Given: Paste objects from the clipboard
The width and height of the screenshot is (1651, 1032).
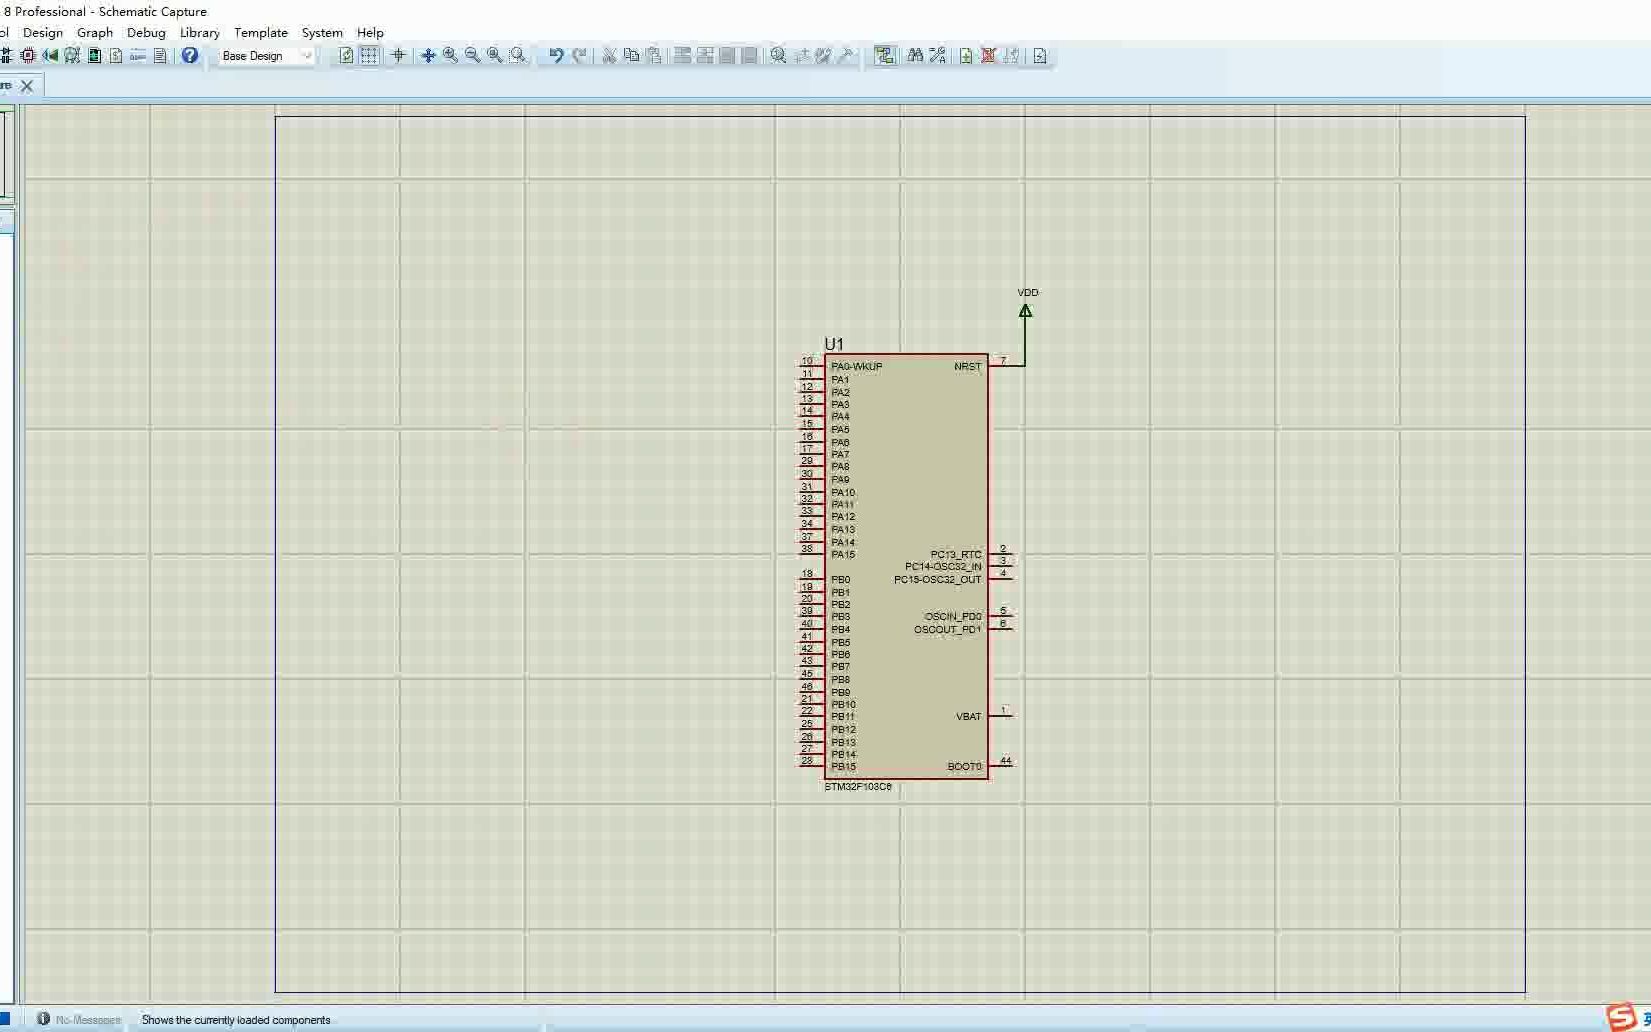Looking at the screenshot, I should click(654, 56).
